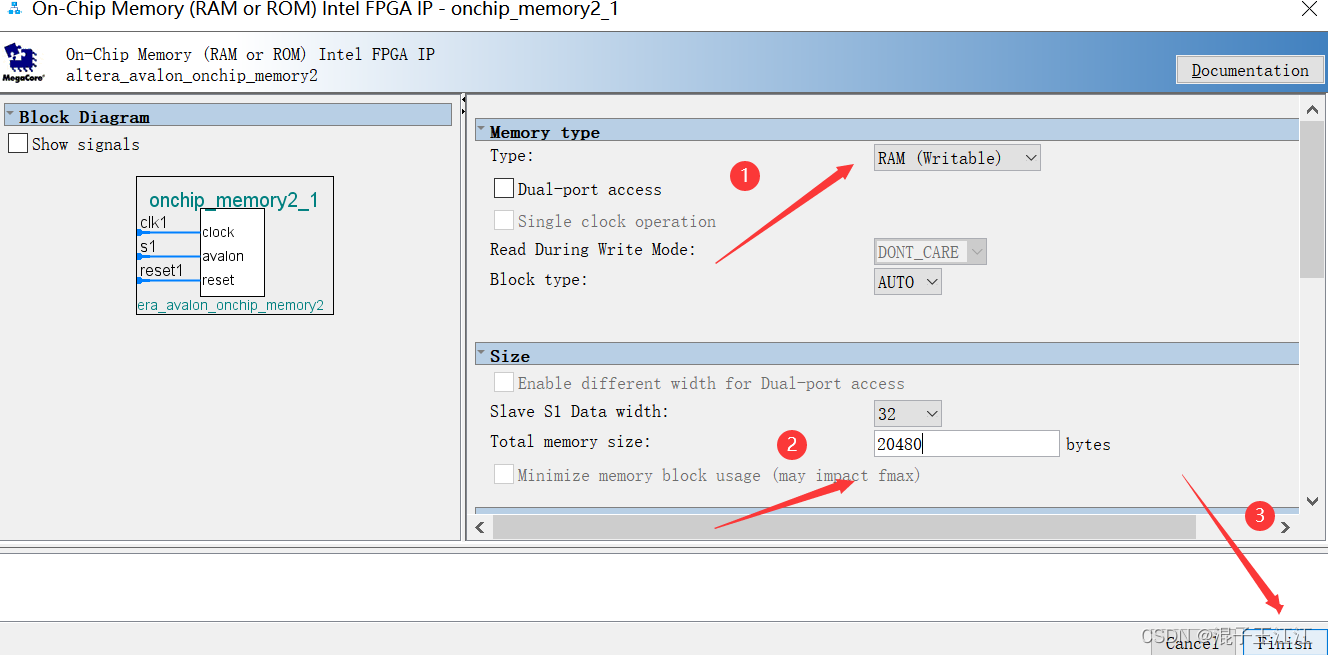This screenshot has height=655, width=1328.
Task: Click the vertical scrollbar thumb
Action: 1313,198
